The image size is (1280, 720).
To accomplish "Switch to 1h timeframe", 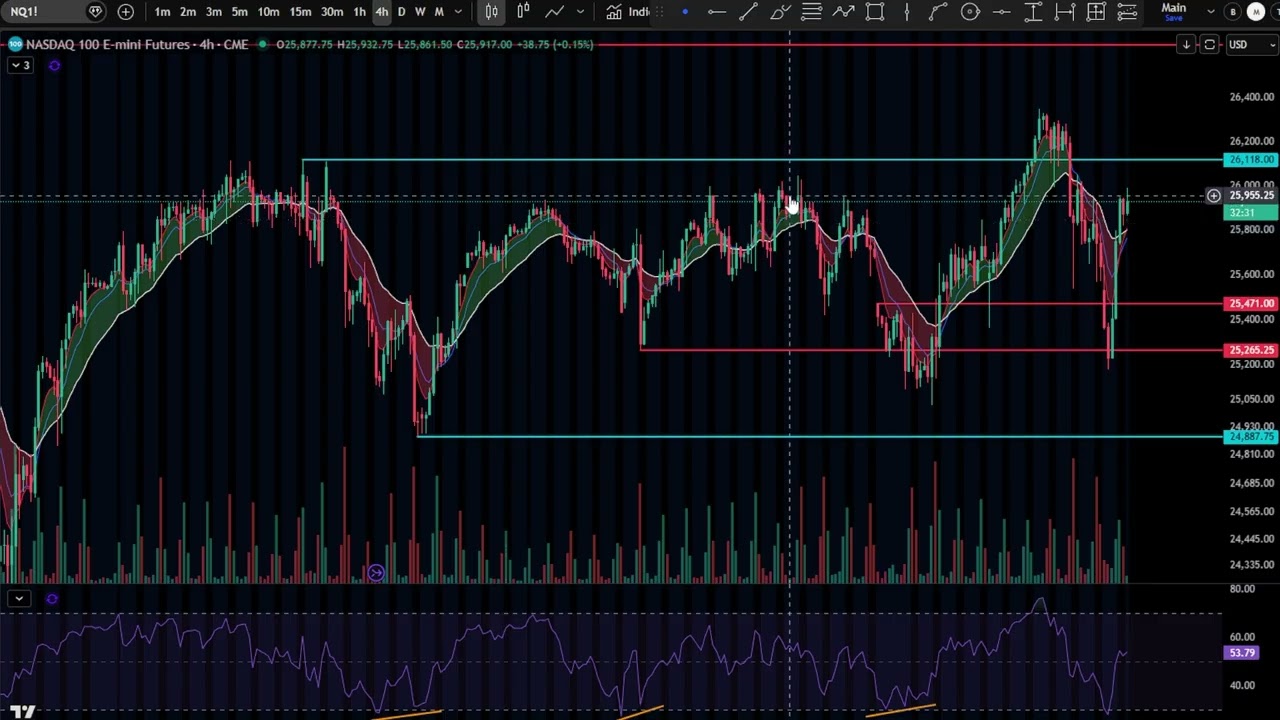I will coord(360,12).
